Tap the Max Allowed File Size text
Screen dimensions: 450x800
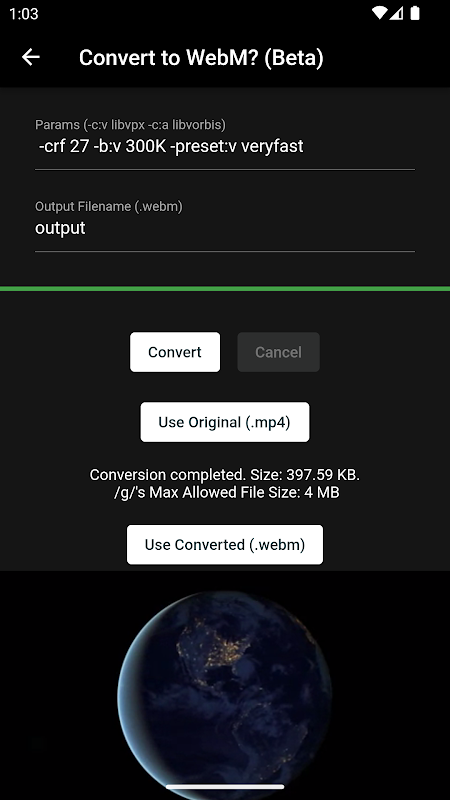(x=227, y=493)
